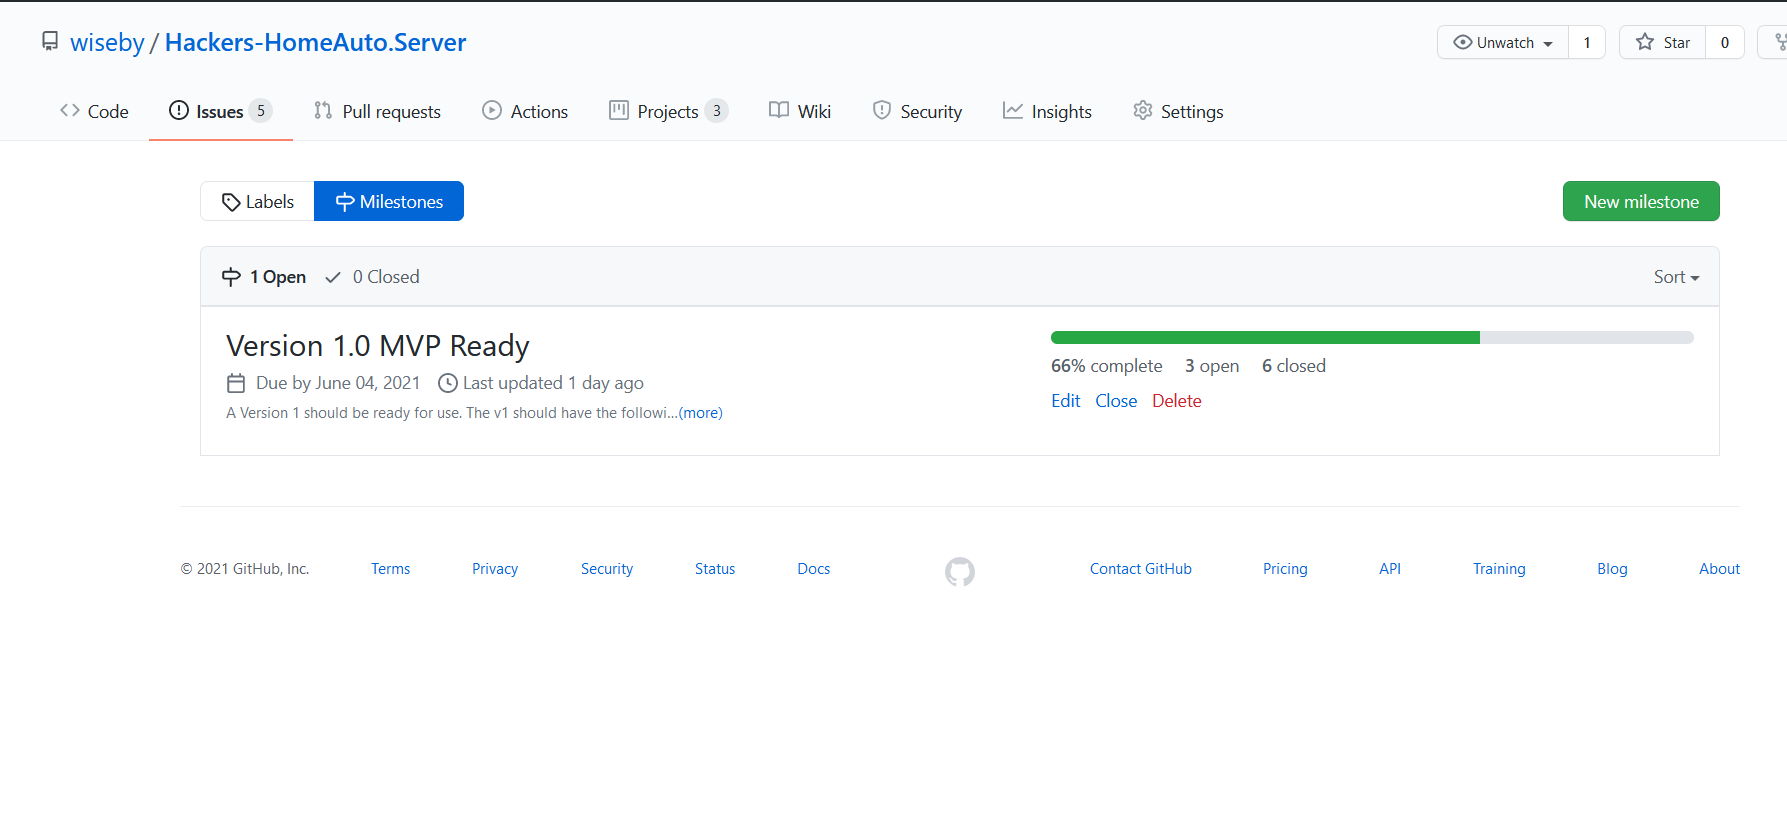Switch to the Actions tab

point(525,111)
